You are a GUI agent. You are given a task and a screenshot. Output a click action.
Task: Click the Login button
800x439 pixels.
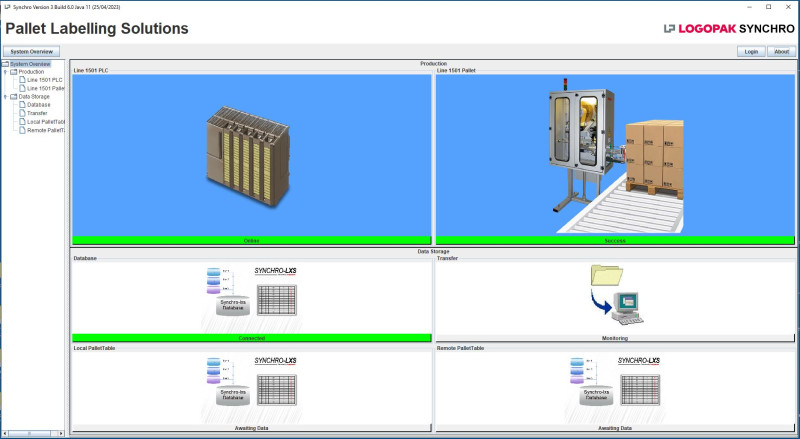[750, 51]
